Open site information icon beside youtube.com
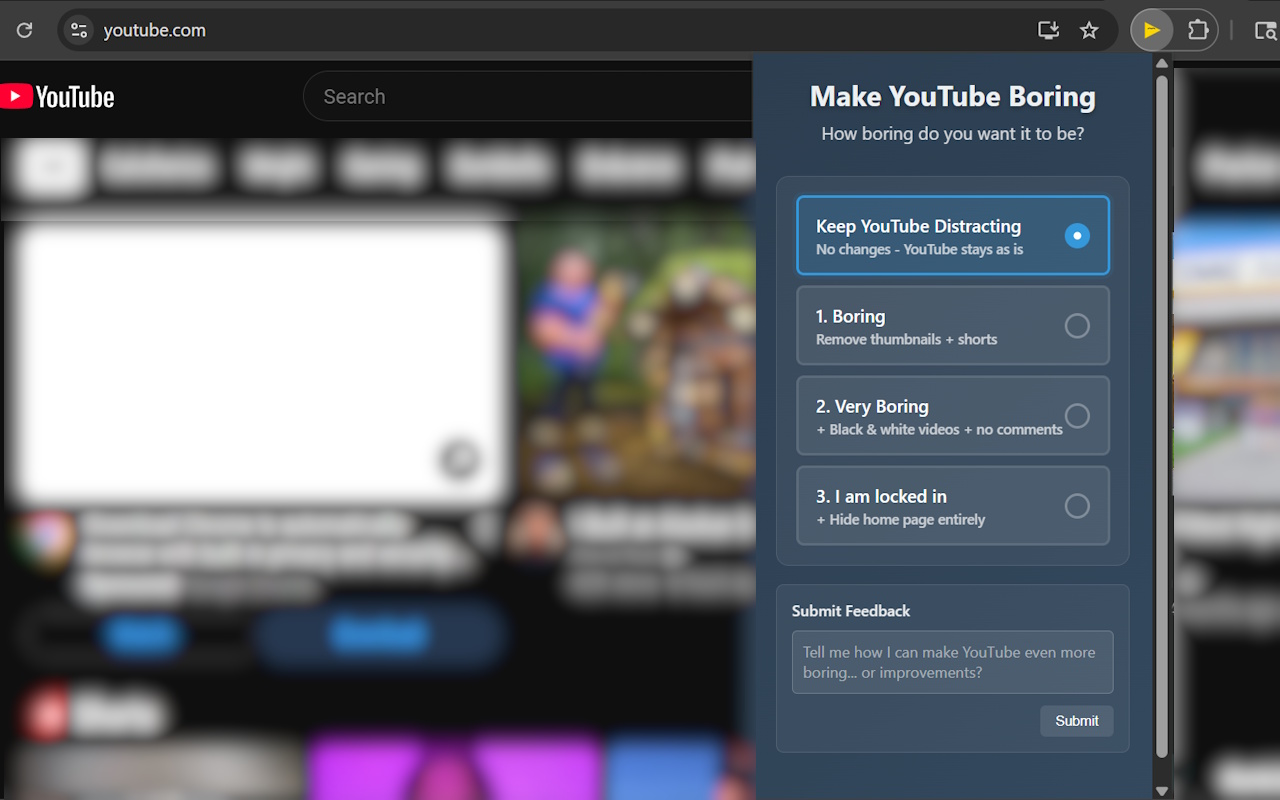Screen dimensions: 1280x800 pyautogui.click(x=79, y=30)
